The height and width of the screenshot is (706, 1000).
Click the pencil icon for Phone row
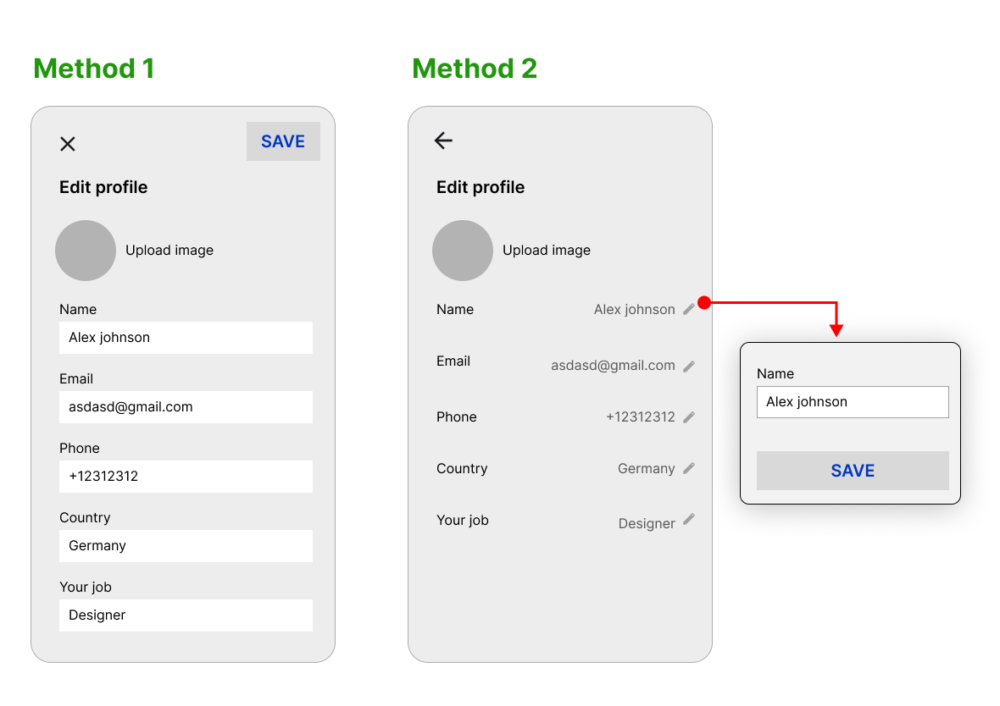click(x=689, y=417)
